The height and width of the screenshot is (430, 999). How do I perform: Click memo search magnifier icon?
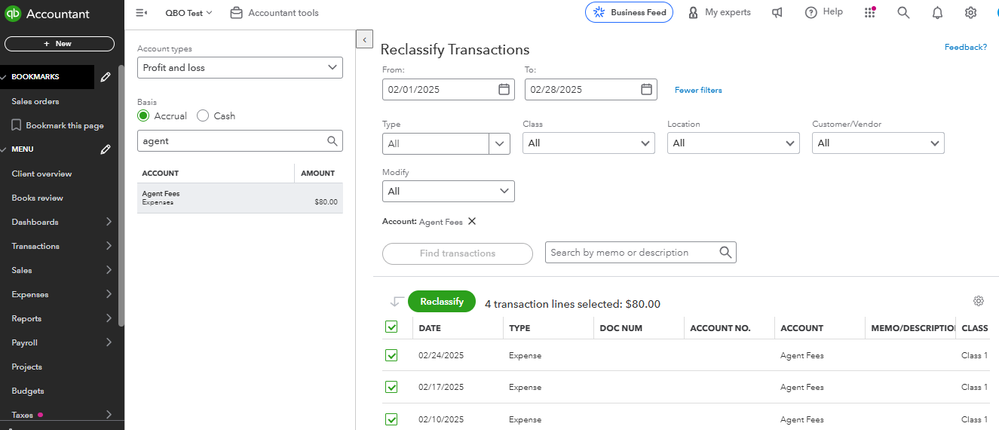[x=726, y=252]
